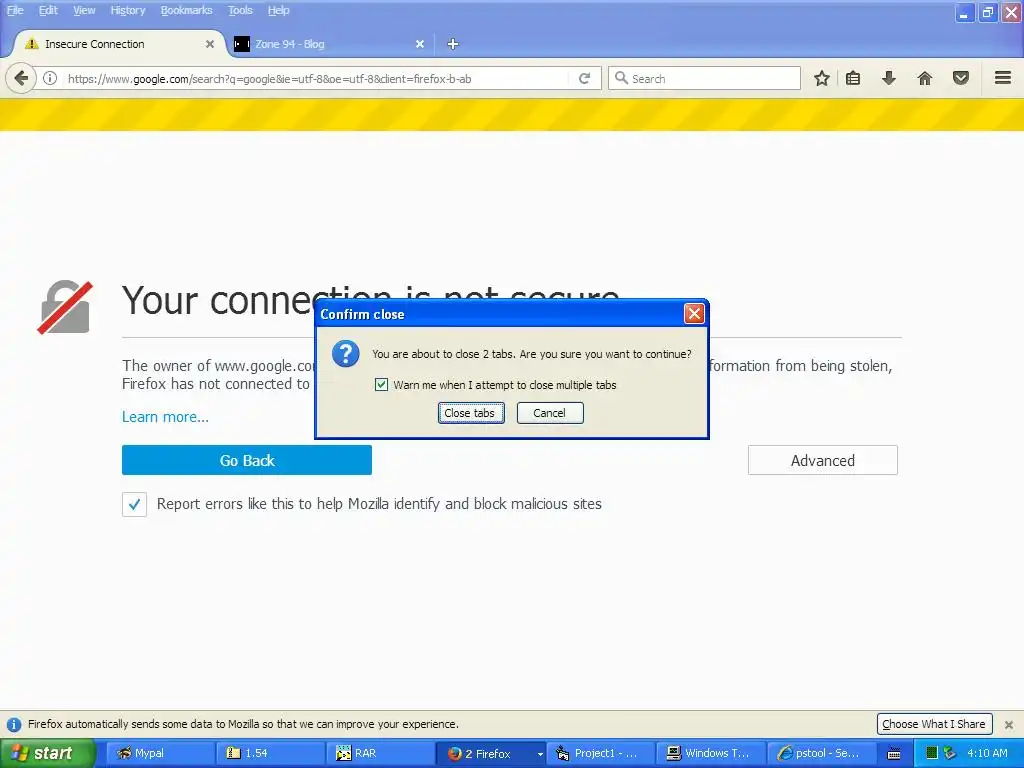Click the blue question mark dialog icon
The height and width of the screenshot is (768, 1024).
pyautogui.click(x=345, y=353)
